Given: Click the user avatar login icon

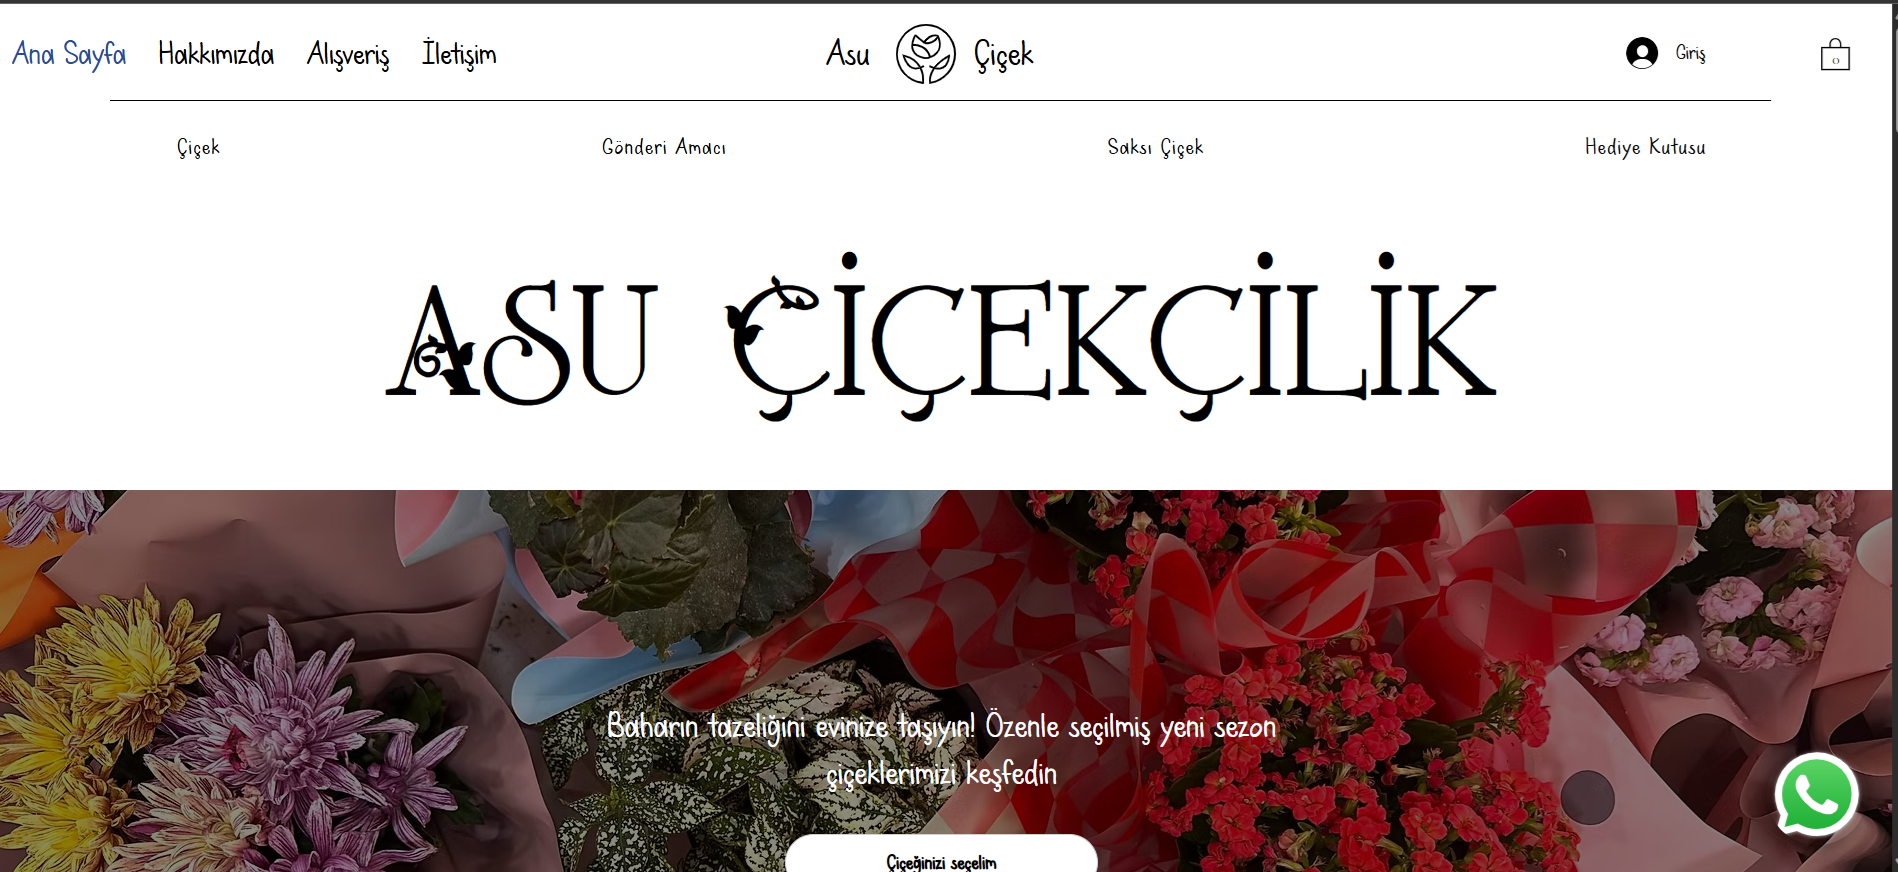Looking at the screenshot, I should [x=1642, y=53].
